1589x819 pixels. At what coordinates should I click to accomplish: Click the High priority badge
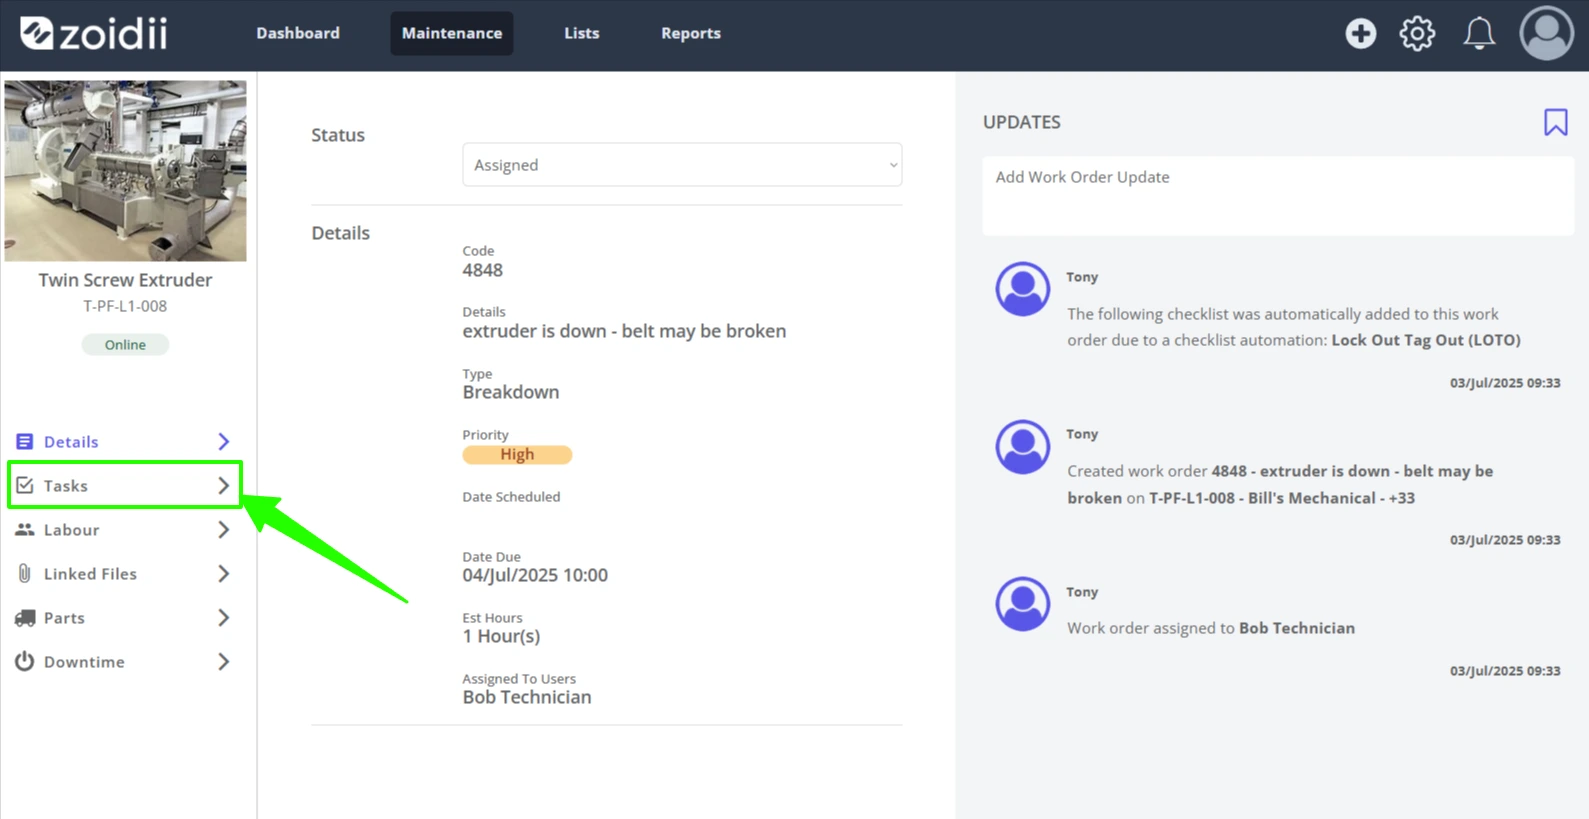click(x=517, y=454)
